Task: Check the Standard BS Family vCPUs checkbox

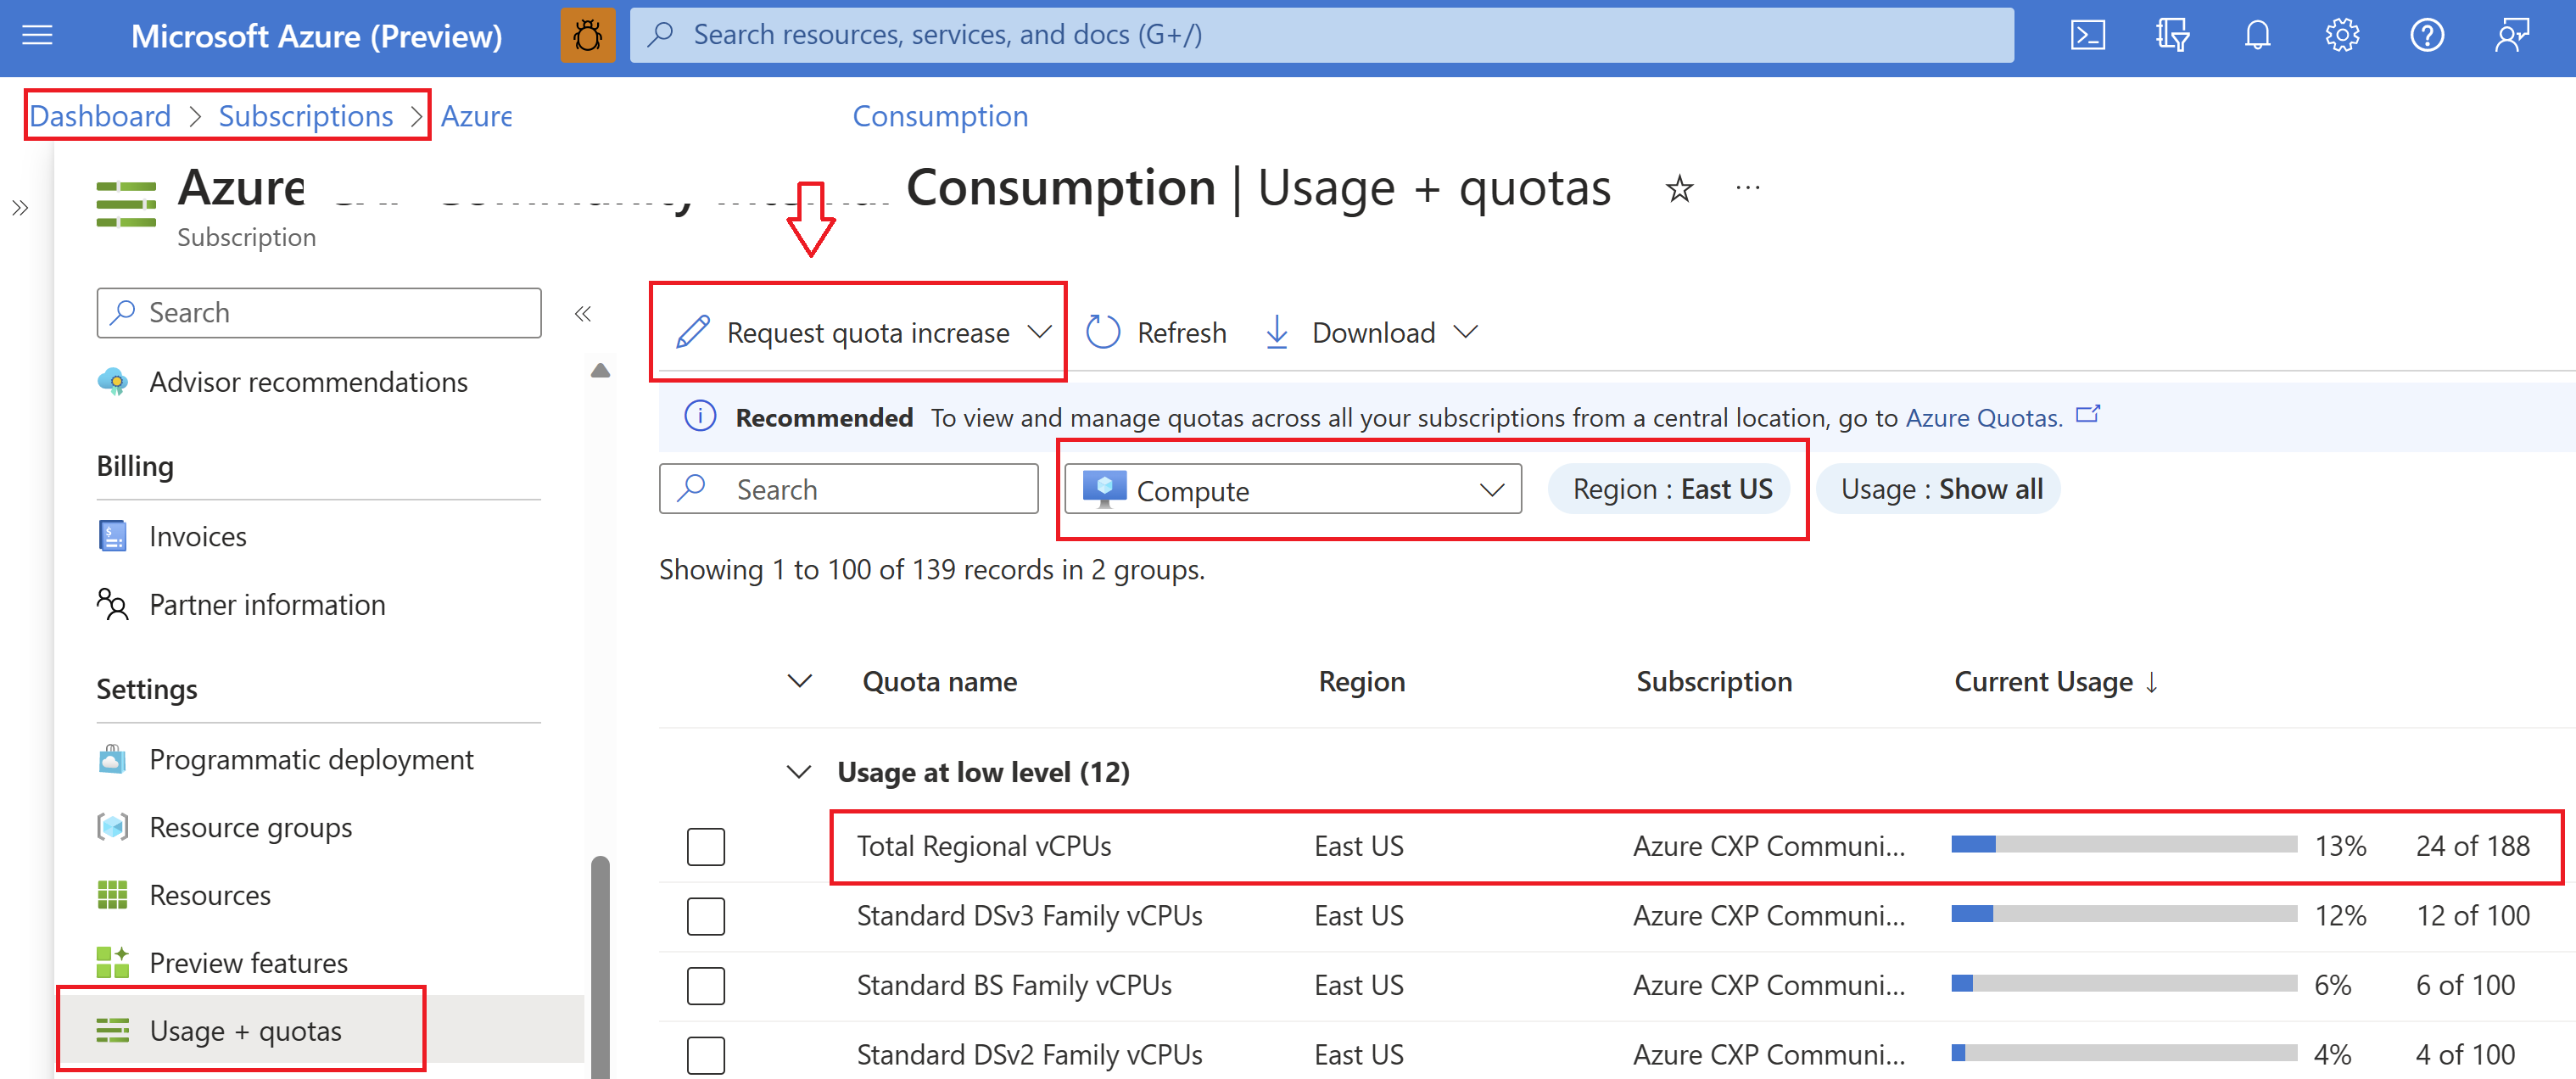Action: pyautogui.click(x=706, y=986)
